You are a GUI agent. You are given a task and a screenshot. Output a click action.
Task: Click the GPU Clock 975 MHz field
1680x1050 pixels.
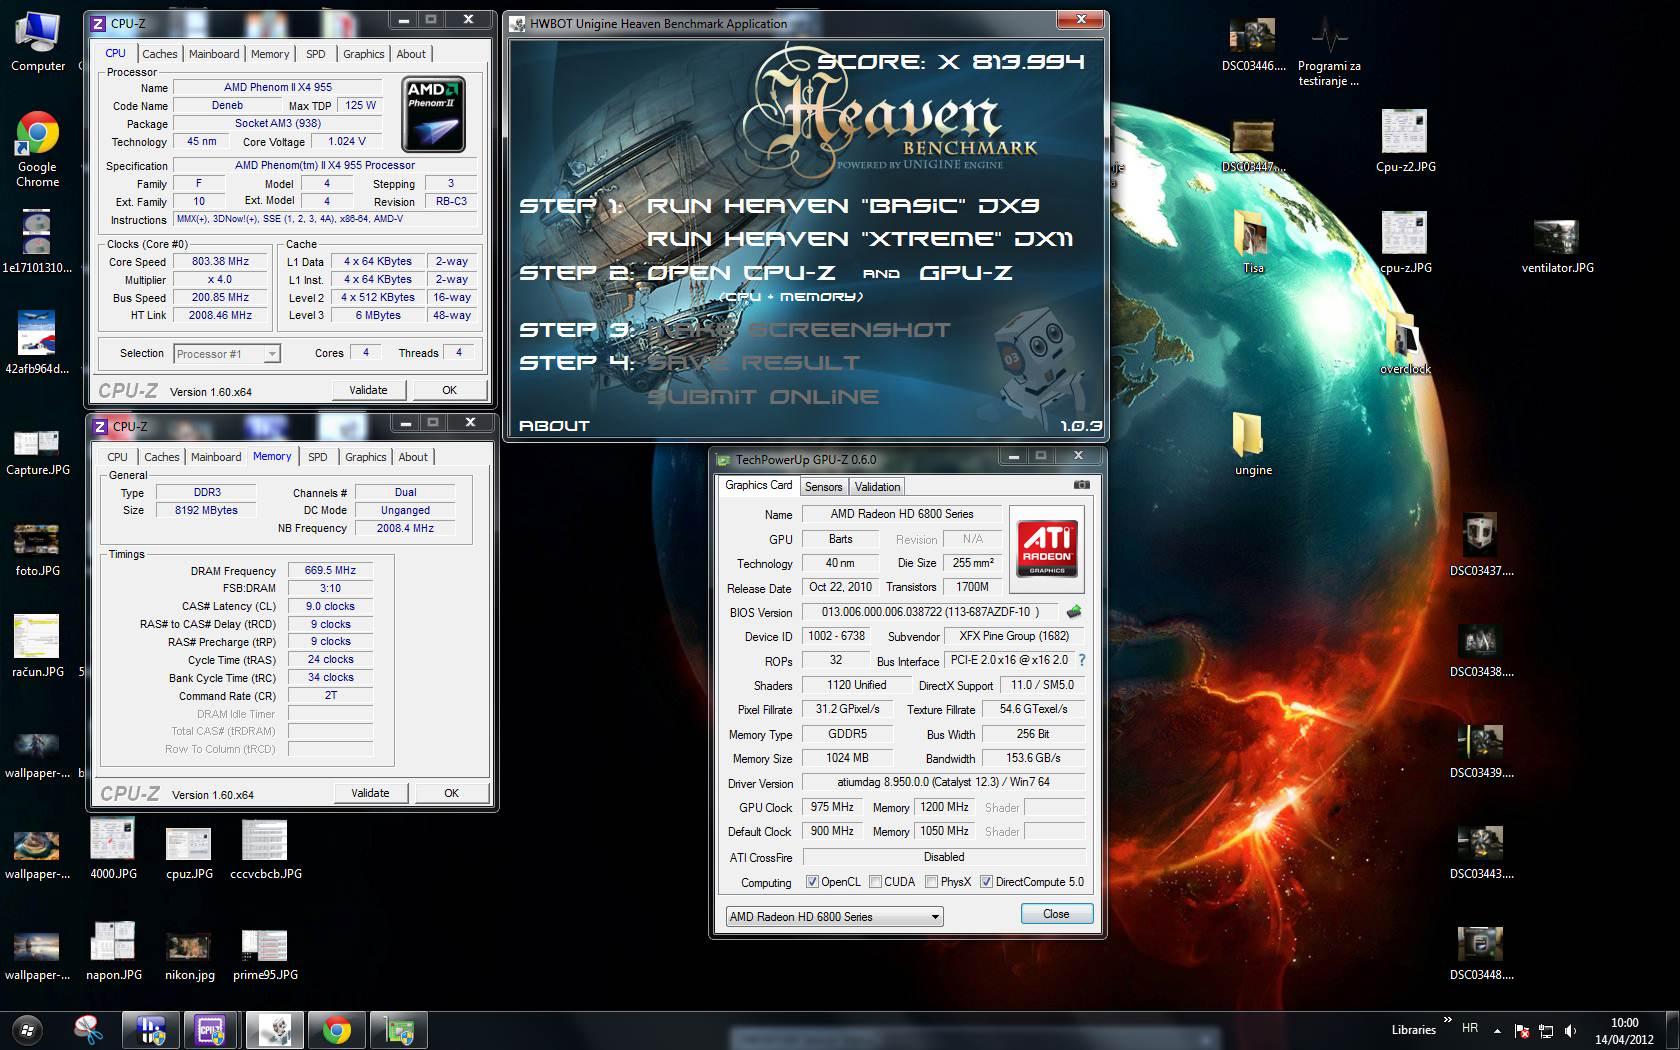click(x=832, y=807)
